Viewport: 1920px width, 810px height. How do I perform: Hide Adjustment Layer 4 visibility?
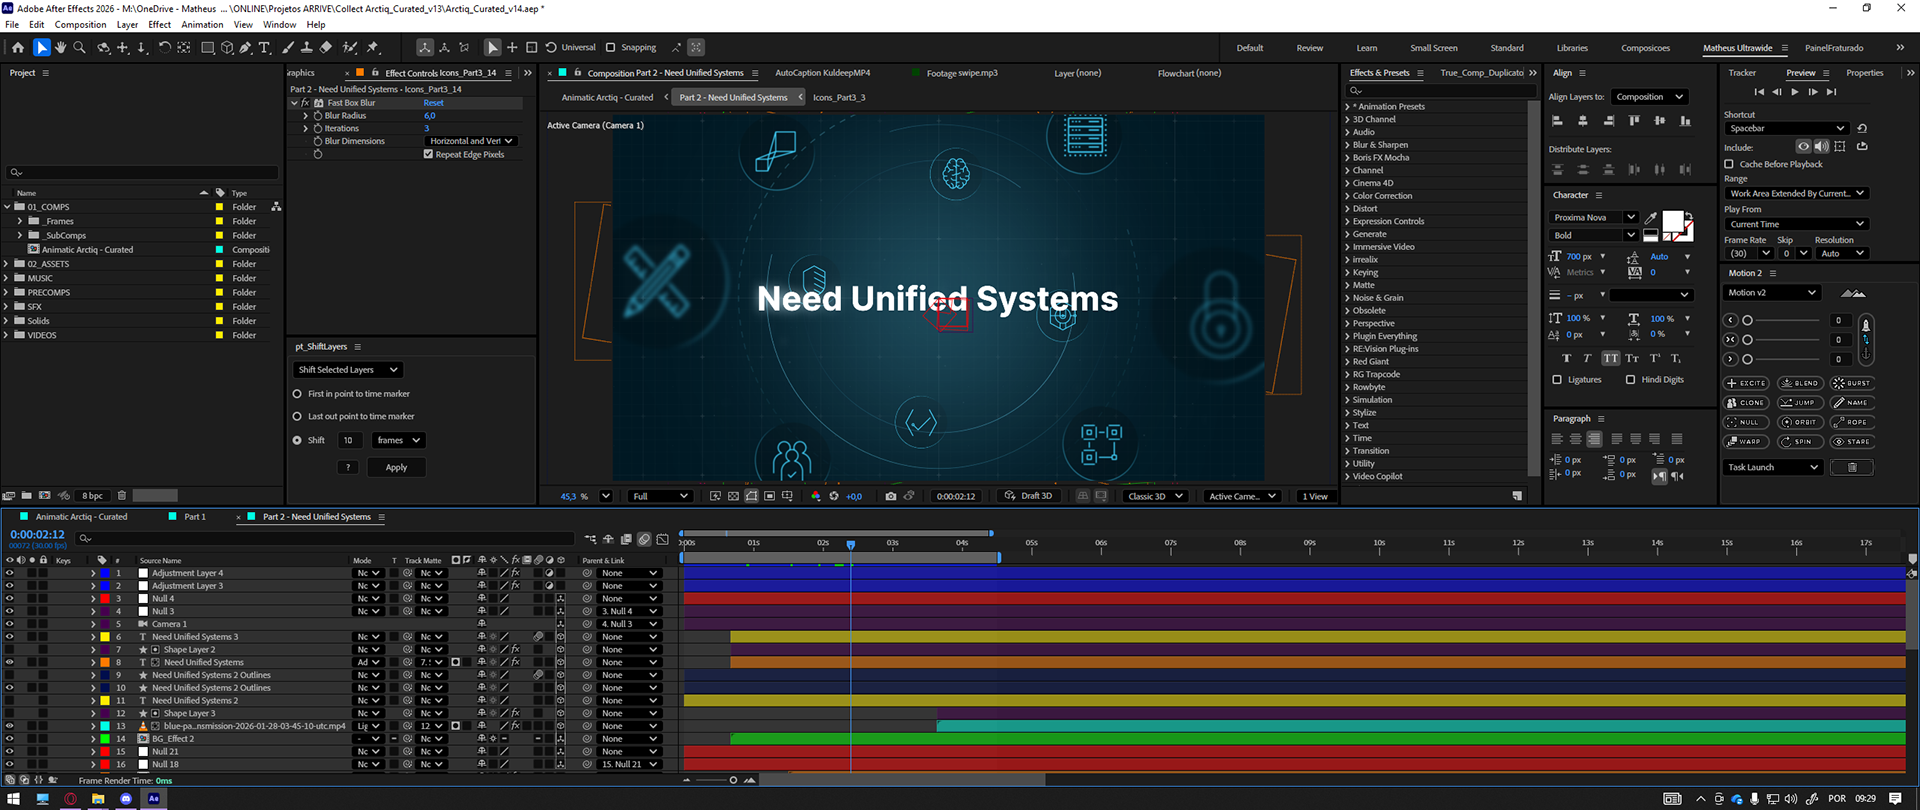(x=10, y=573)
